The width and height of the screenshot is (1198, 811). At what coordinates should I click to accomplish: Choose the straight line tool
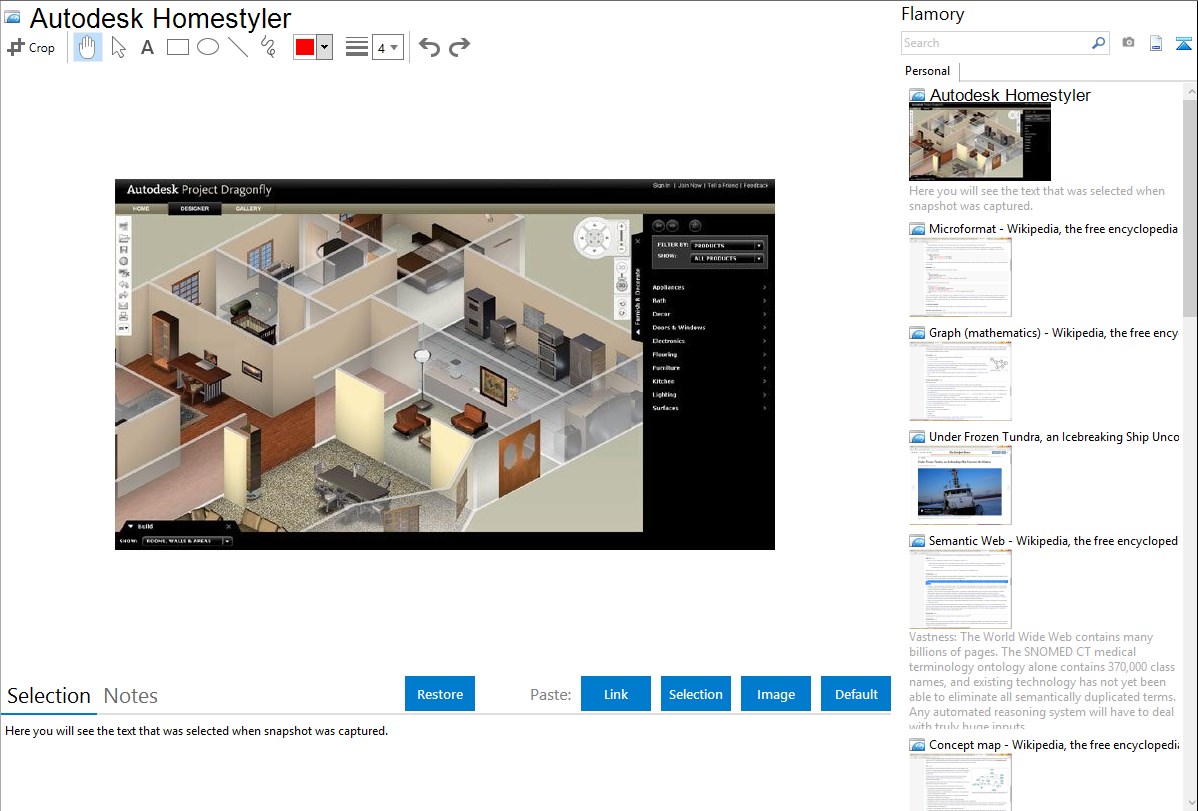238,47
